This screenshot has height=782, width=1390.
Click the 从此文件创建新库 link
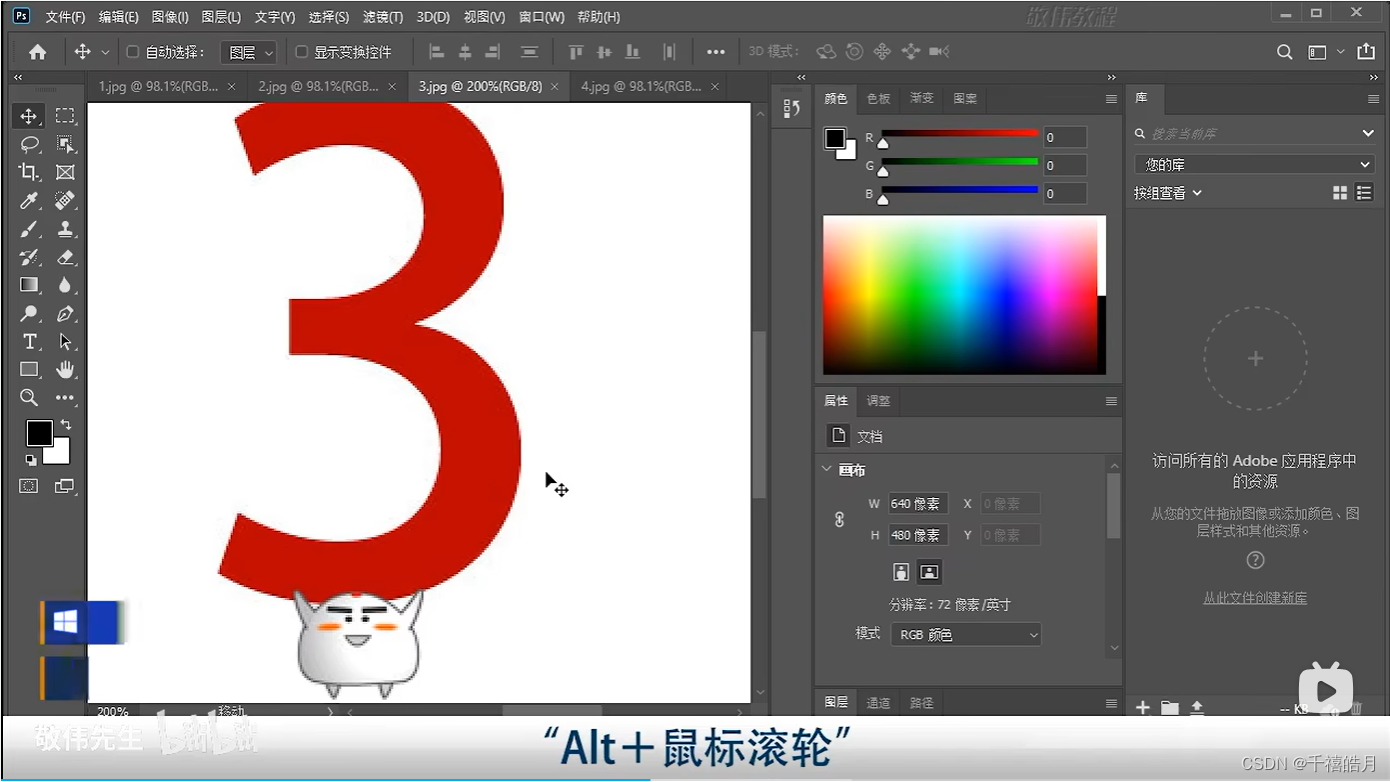pyautogui.click(x=1255, y=598)
